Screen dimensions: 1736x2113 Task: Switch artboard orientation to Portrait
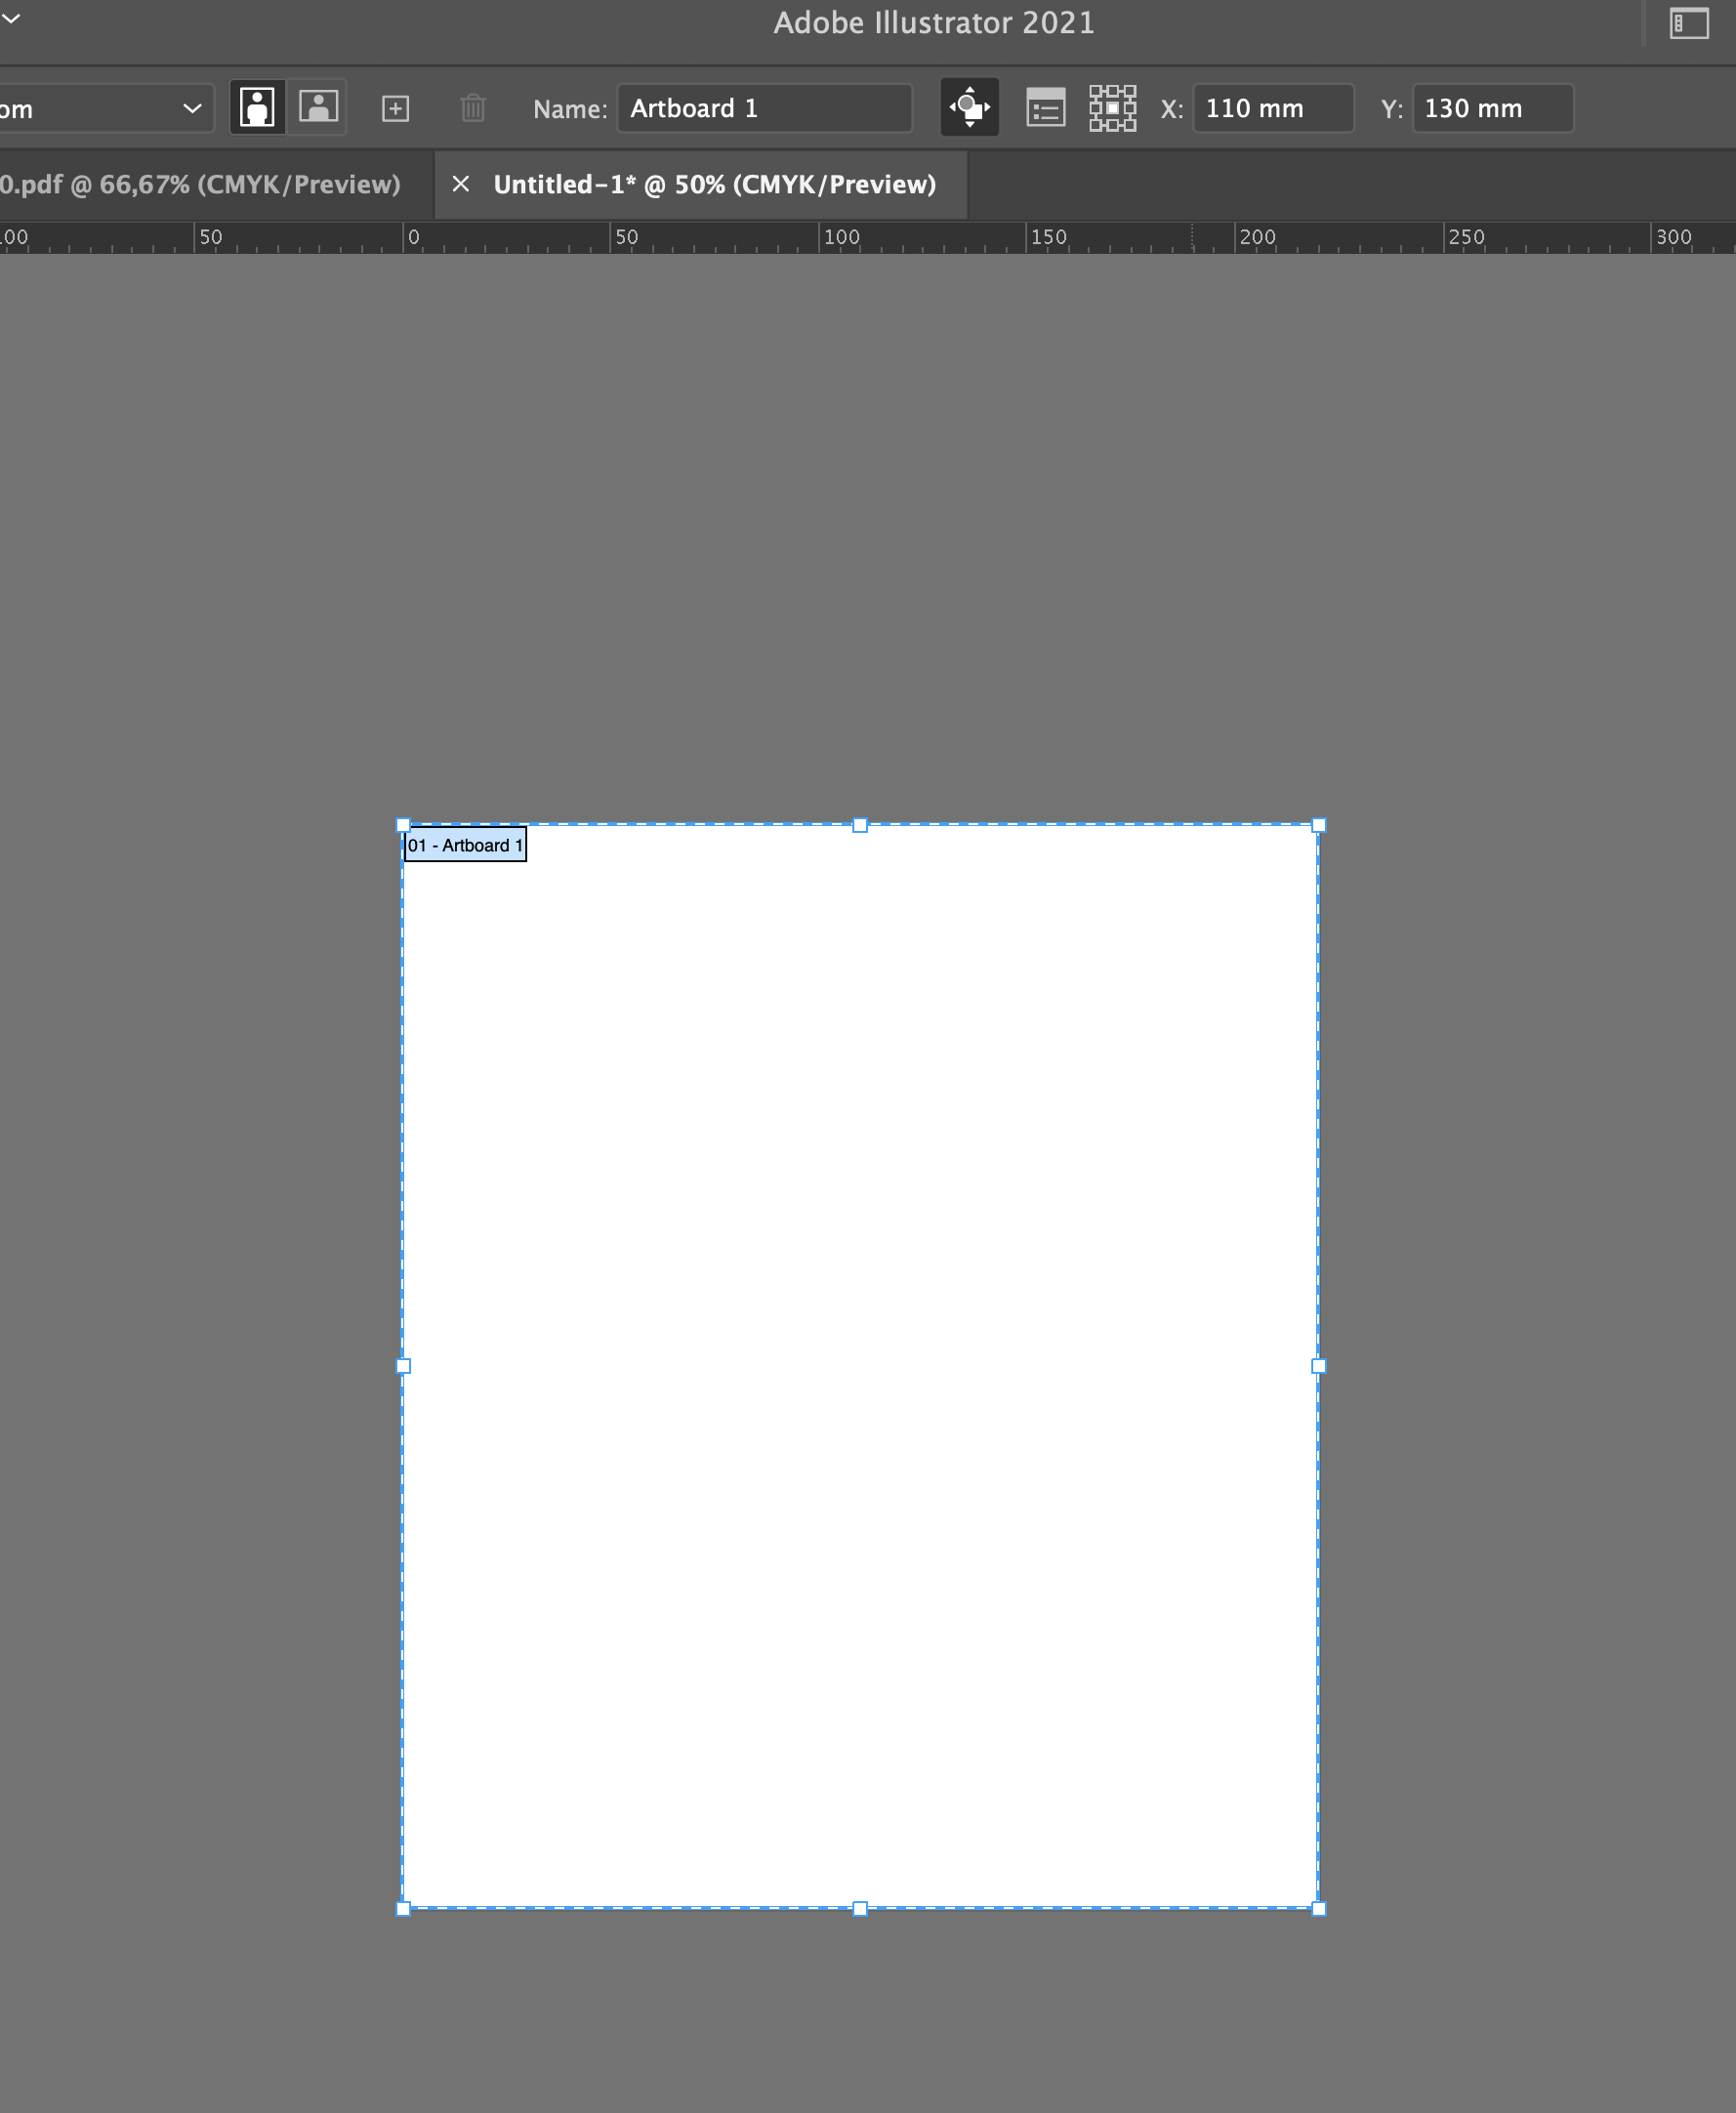(x=257, y=106)
